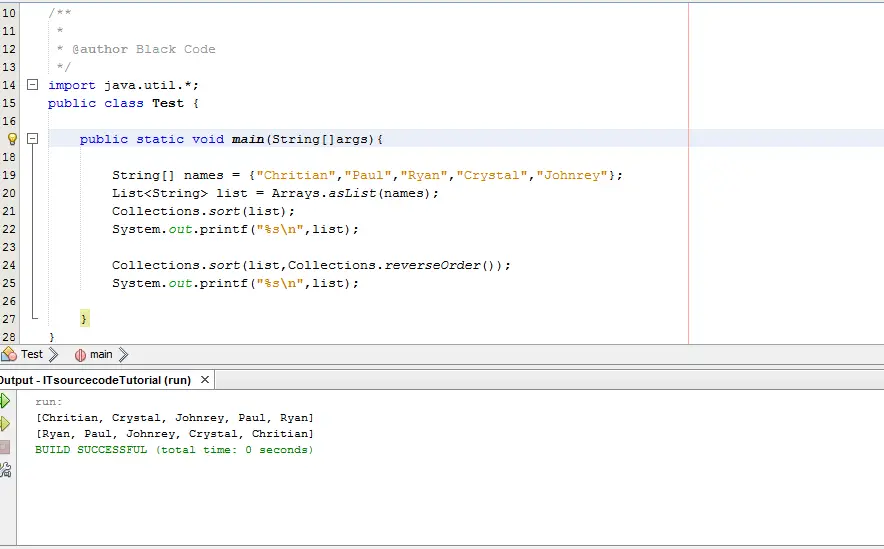This screenshot has width=884, height=549.
Task: Click the 'run:' output line
Action: point(49,402)
